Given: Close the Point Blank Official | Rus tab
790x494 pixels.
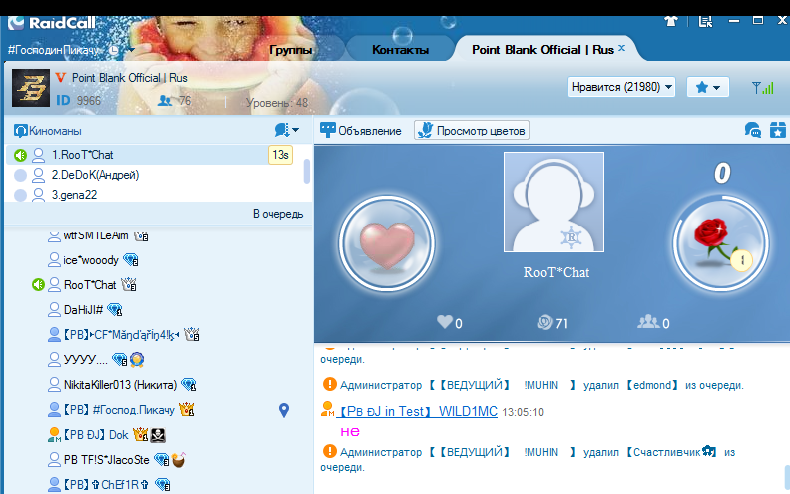Looking at the screenshot, I should pos(621,48).
